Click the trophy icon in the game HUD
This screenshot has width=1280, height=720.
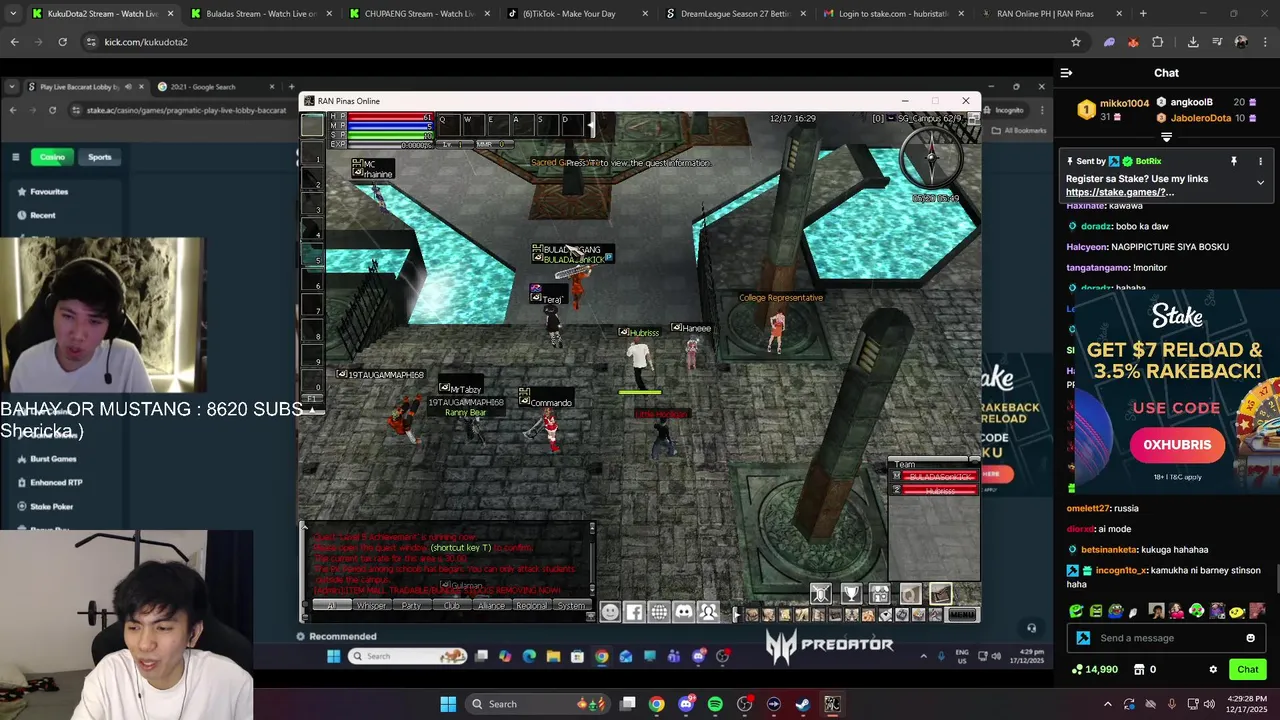click(x=851, y=595)
